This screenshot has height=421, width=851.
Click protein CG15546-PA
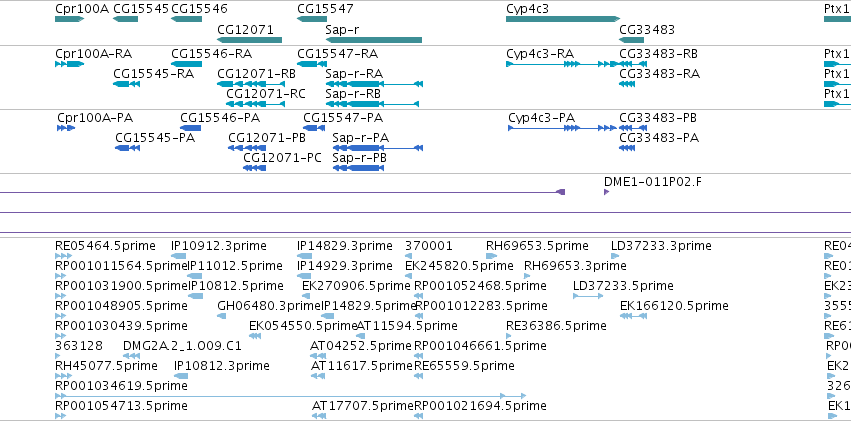[190, 128]
